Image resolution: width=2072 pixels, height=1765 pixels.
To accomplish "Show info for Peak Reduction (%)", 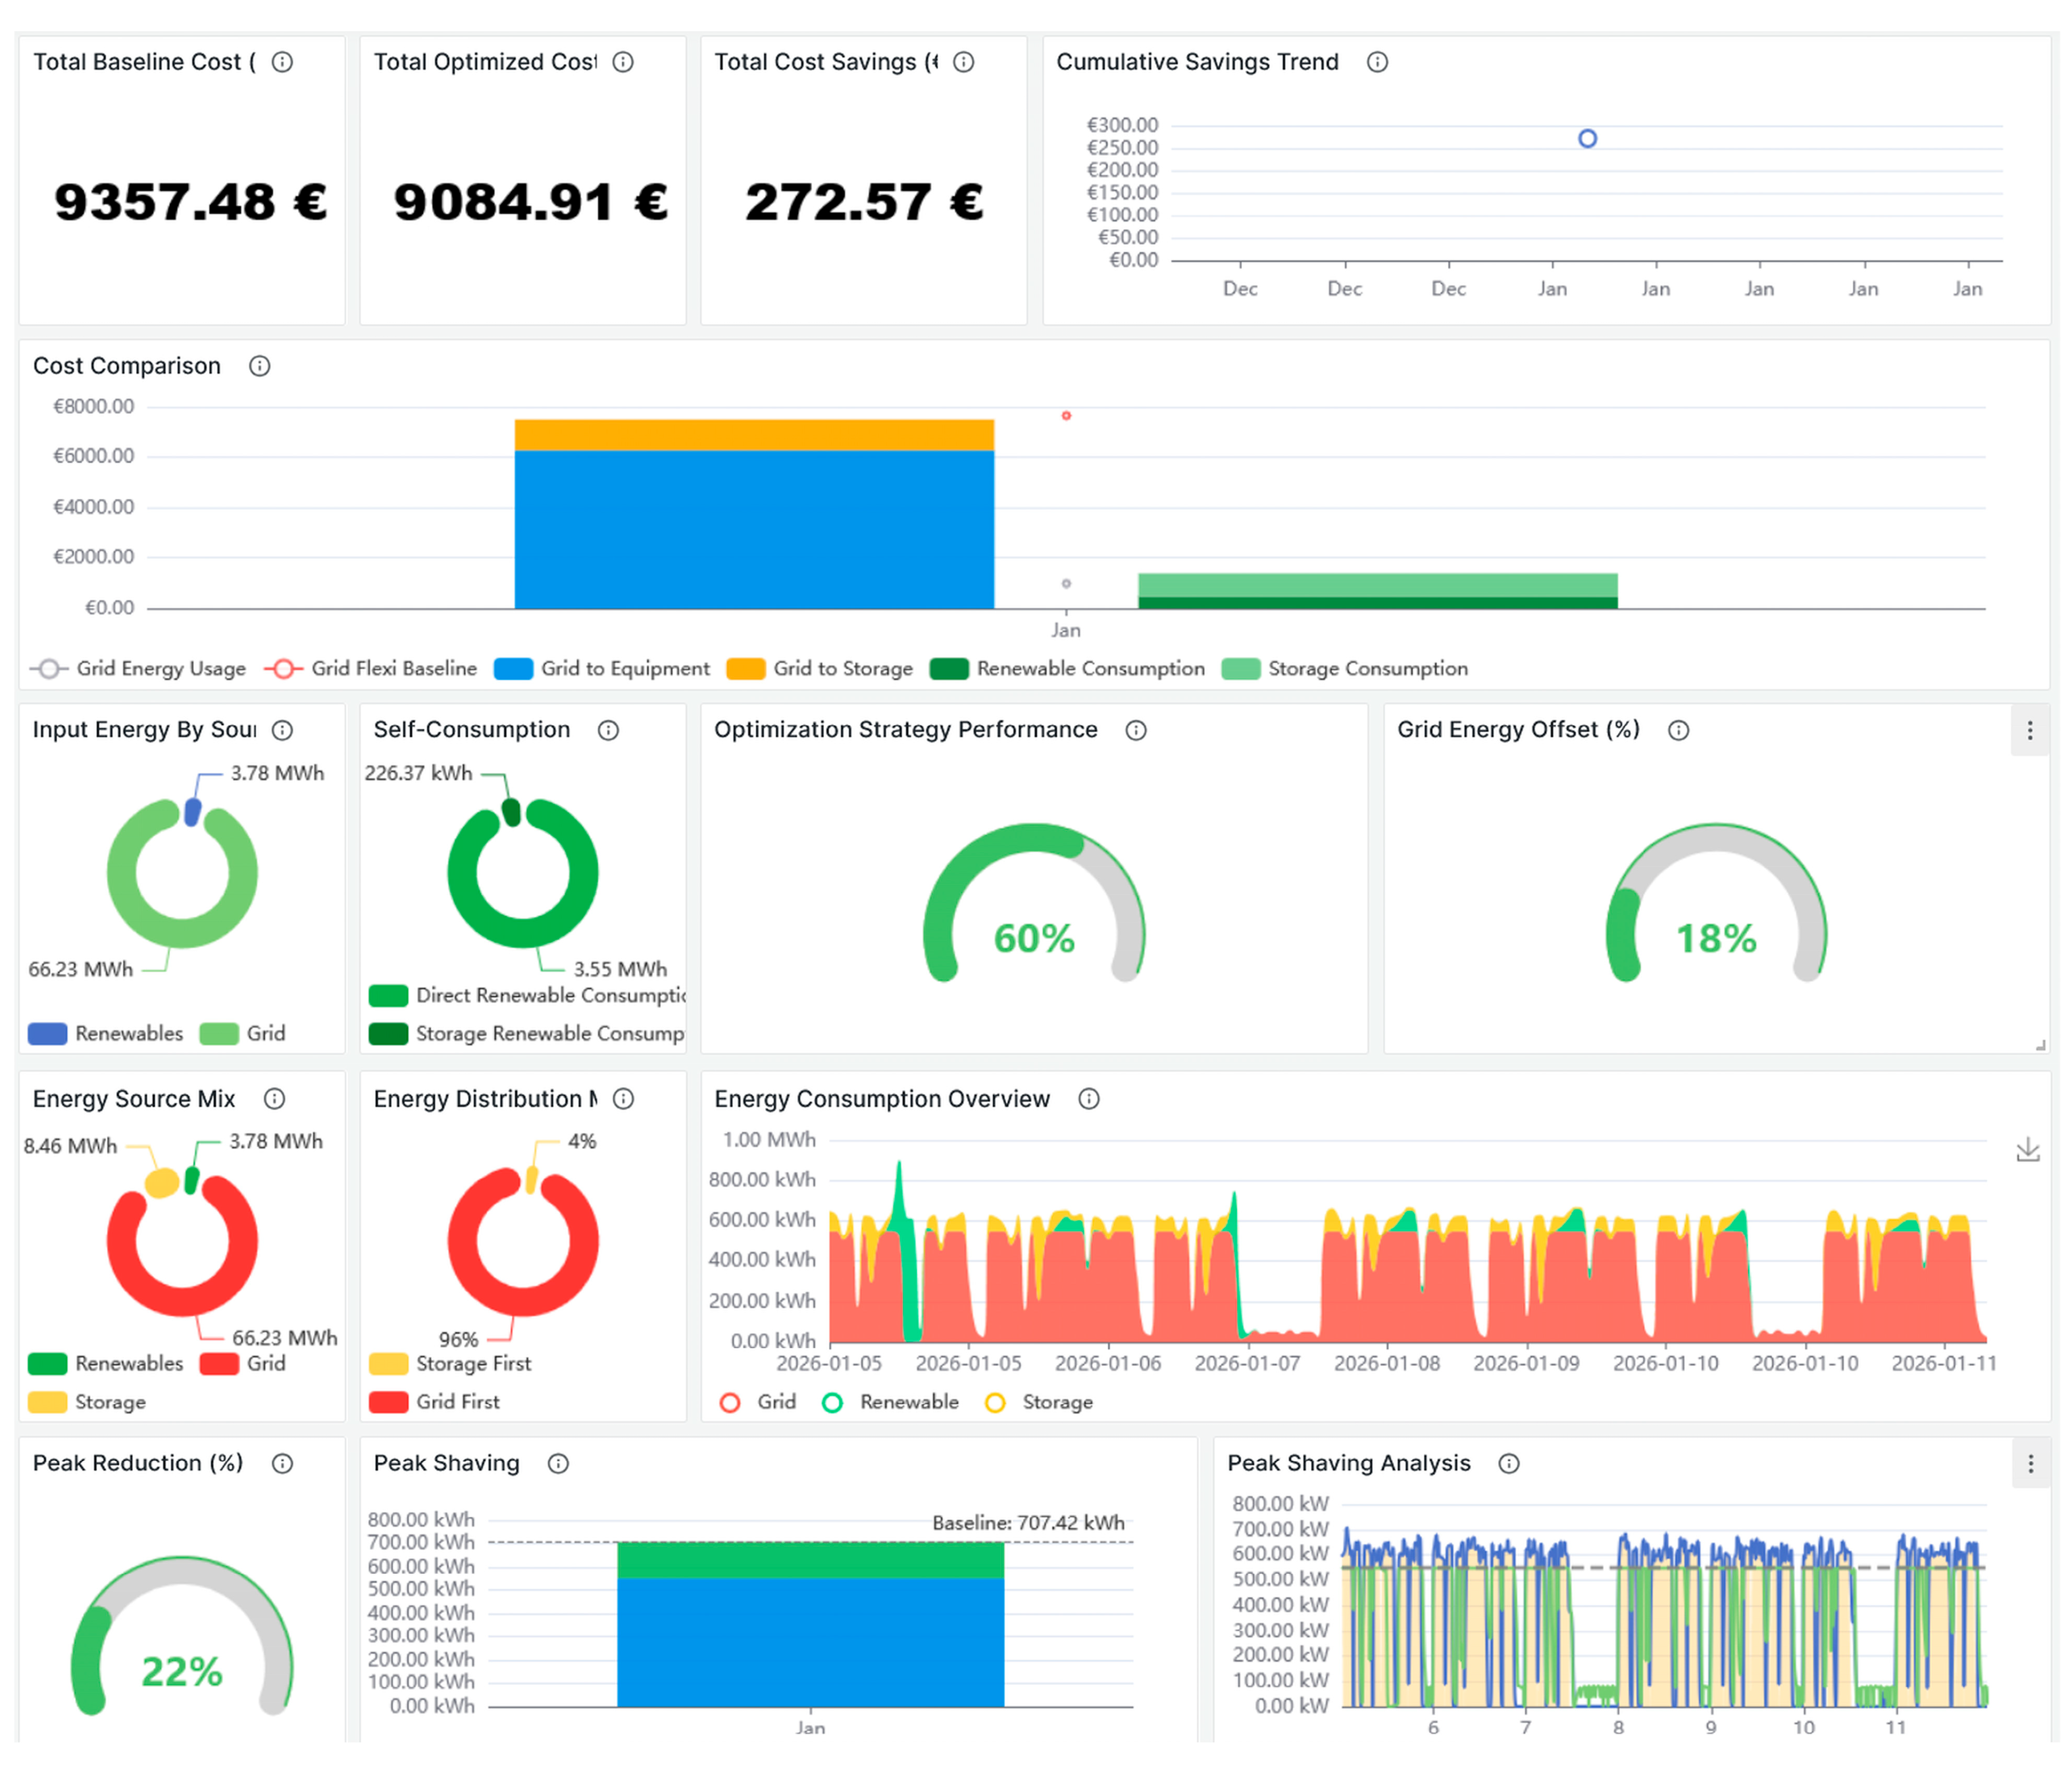I will pos(283,1463).
